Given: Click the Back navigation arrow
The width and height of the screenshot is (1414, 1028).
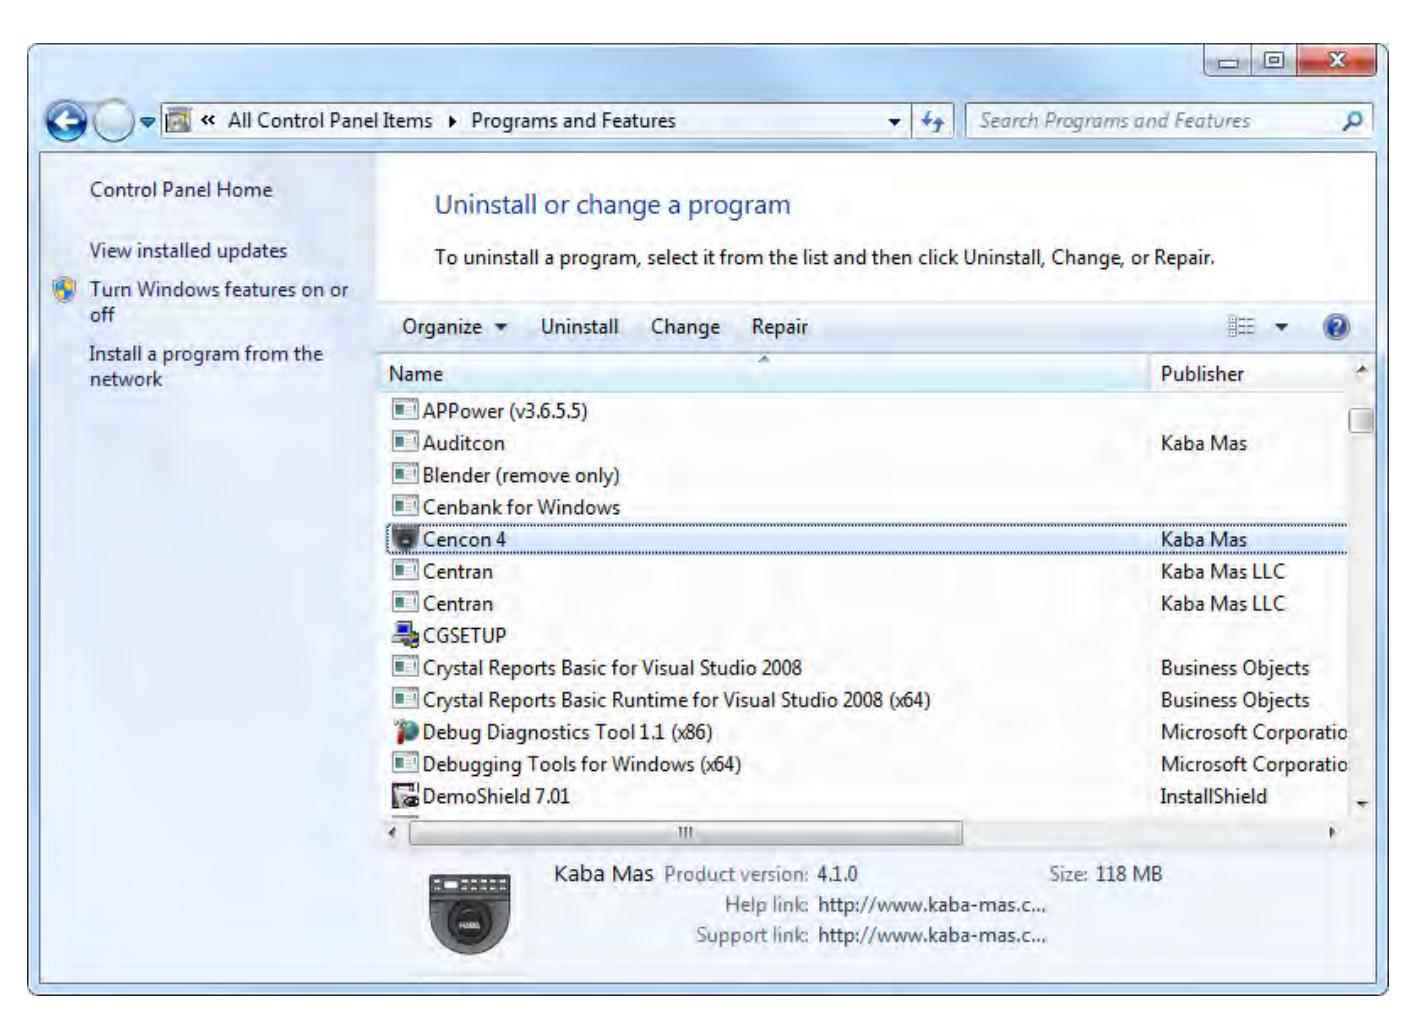Looking at the screenshot, I should point(66,122).
